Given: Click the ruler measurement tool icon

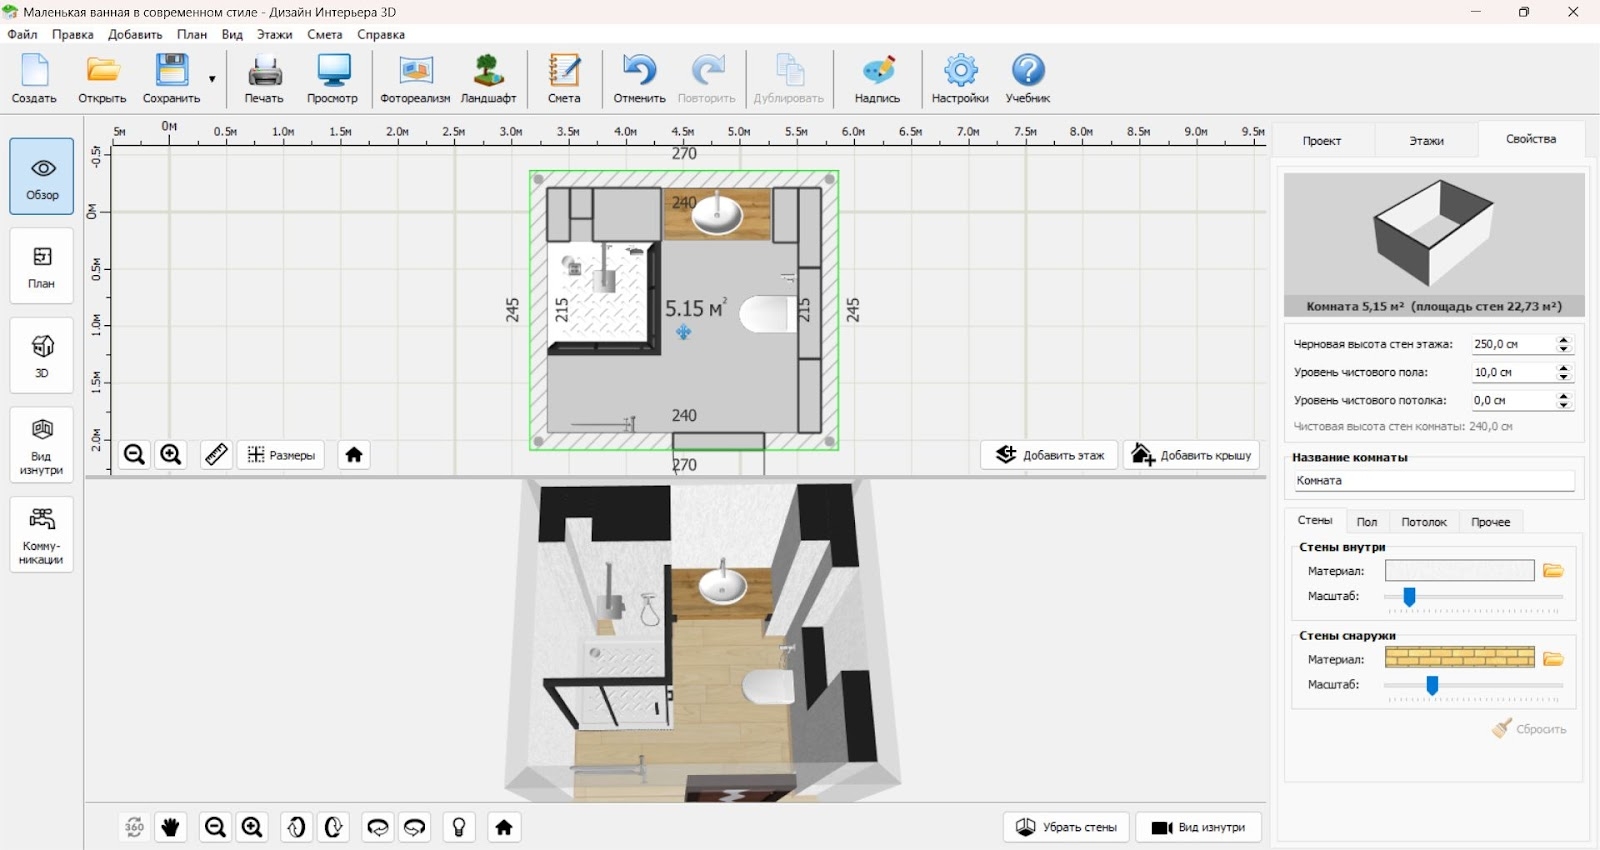Looking at the screenshot, I should pos(216,455).
